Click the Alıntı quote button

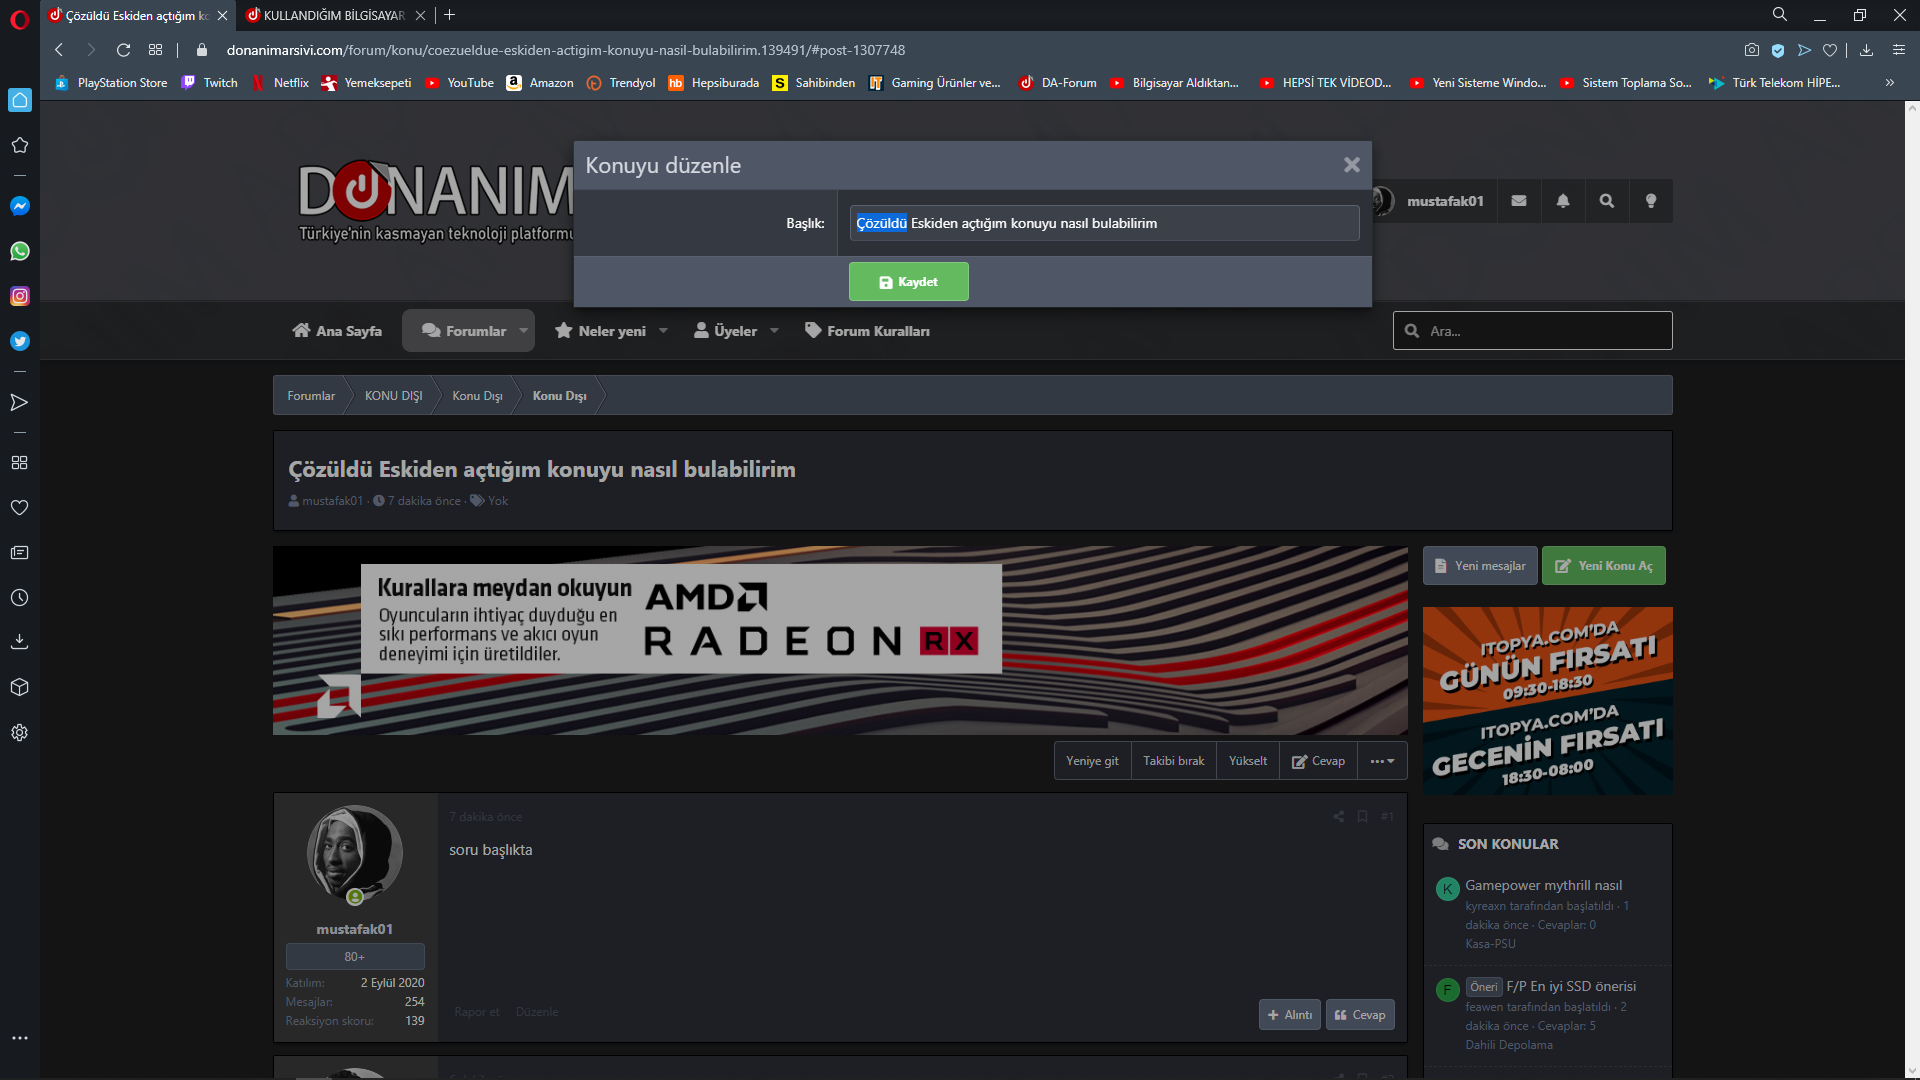(1290, 1015)
